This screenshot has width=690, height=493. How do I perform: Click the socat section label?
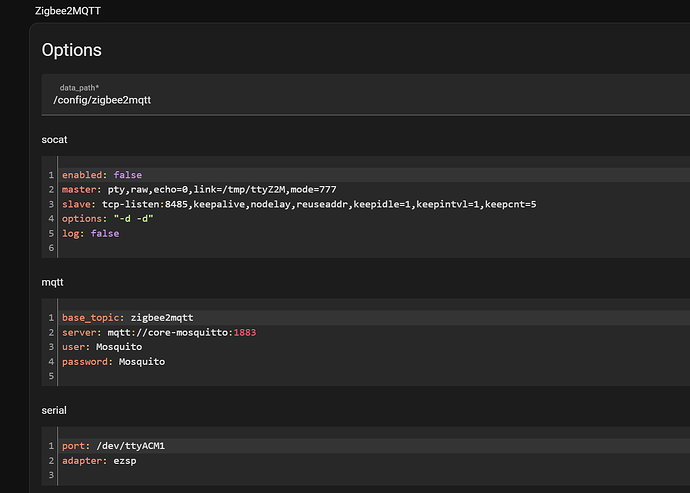click(x=55, y=141)
